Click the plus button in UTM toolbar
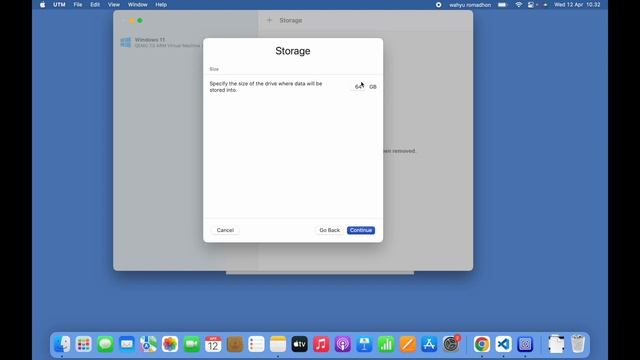640x360 pixels. [269, 20]
